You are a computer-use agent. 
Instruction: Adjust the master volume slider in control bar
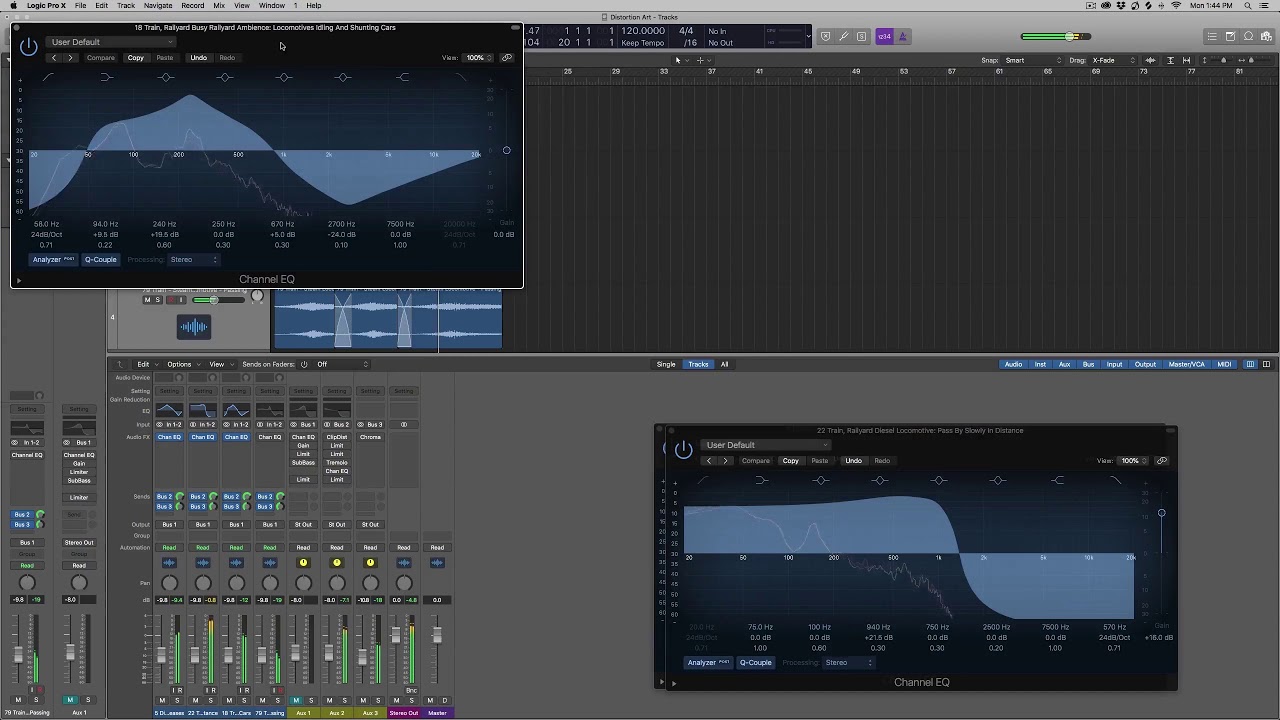coord(1070,37)
